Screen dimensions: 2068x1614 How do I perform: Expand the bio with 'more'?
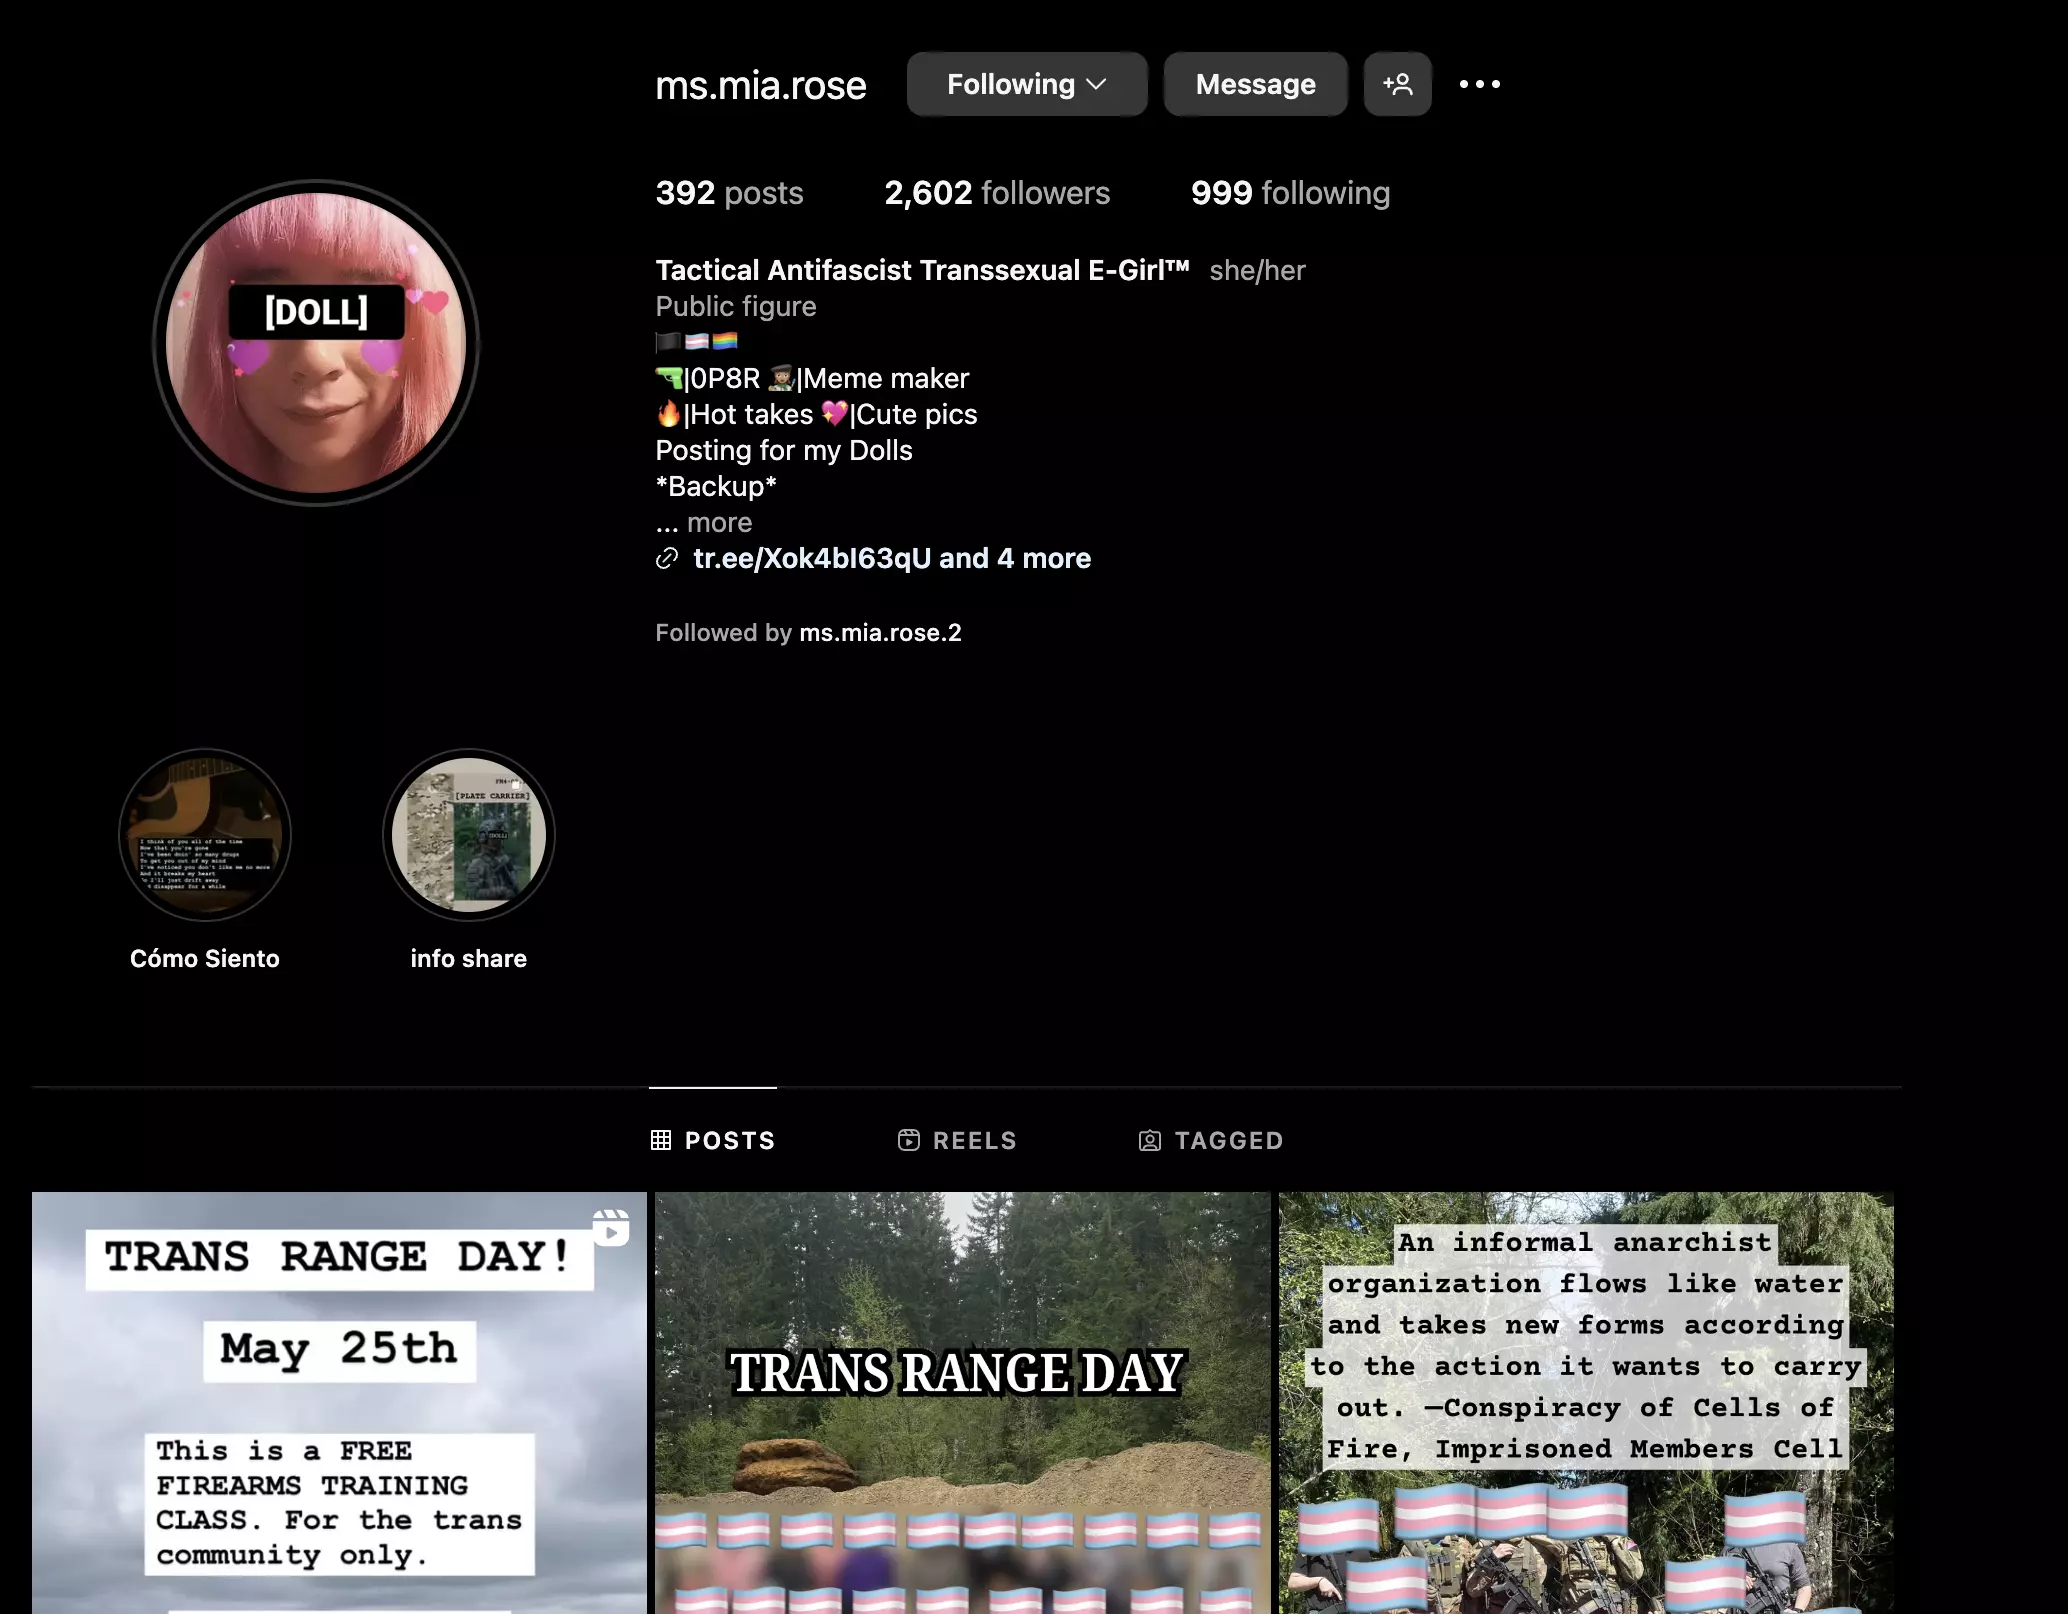719,522
